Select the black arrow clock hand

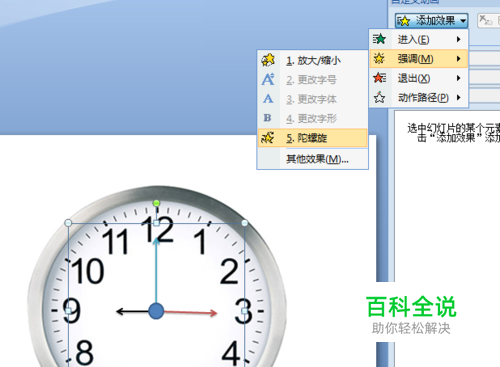[132, 312]
